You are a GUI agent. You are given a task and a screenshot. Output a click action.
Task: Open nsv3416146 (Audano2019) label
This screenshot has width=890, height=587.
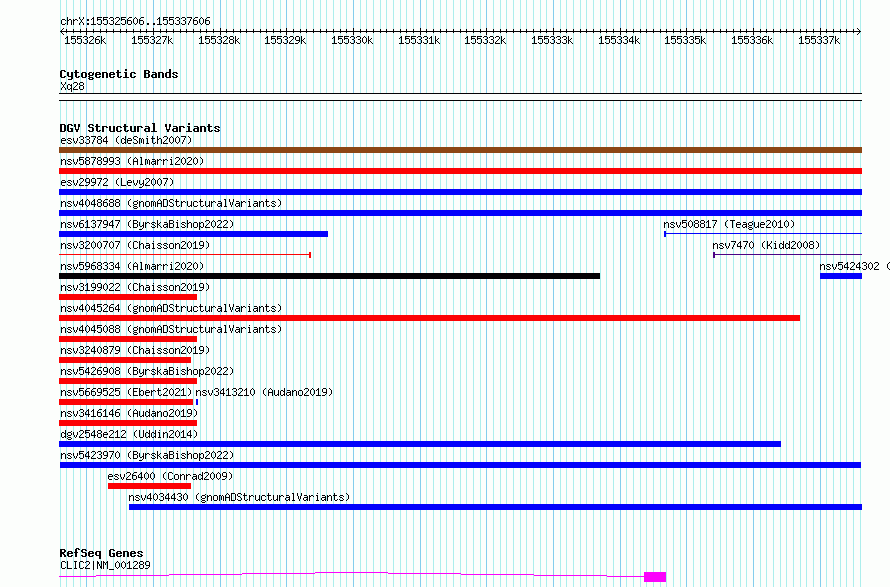[129, 413]
